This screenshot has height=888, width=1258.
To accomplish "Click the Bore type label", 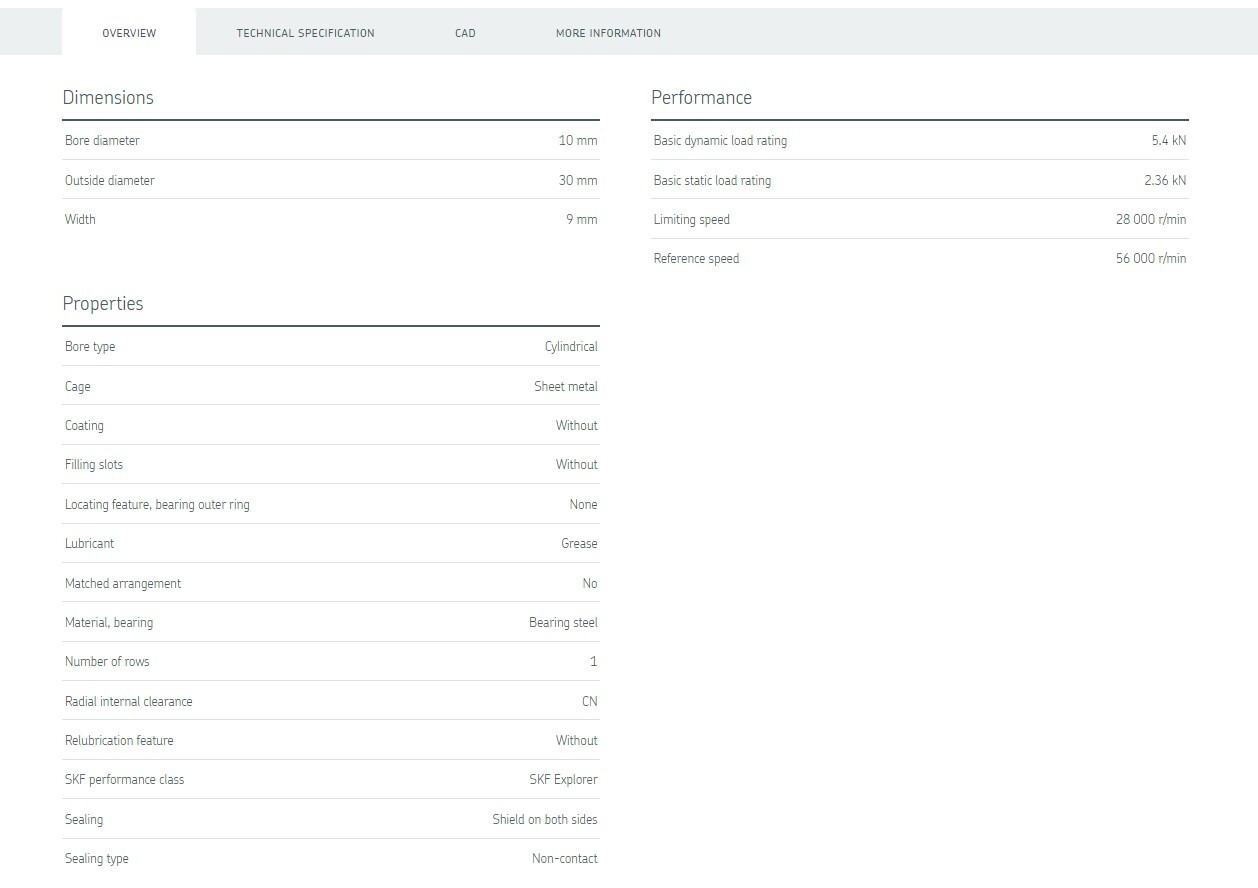I will tap(90, 346).
